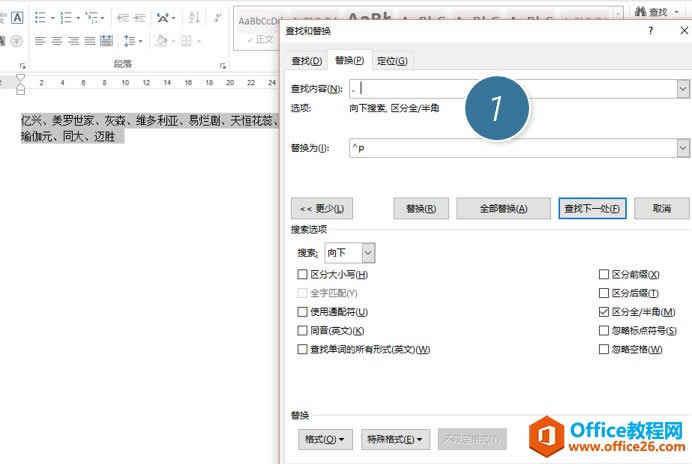Viewport: 692px width, 464px height.
Task: Click the justify align icon
Action: click(91, 41)
